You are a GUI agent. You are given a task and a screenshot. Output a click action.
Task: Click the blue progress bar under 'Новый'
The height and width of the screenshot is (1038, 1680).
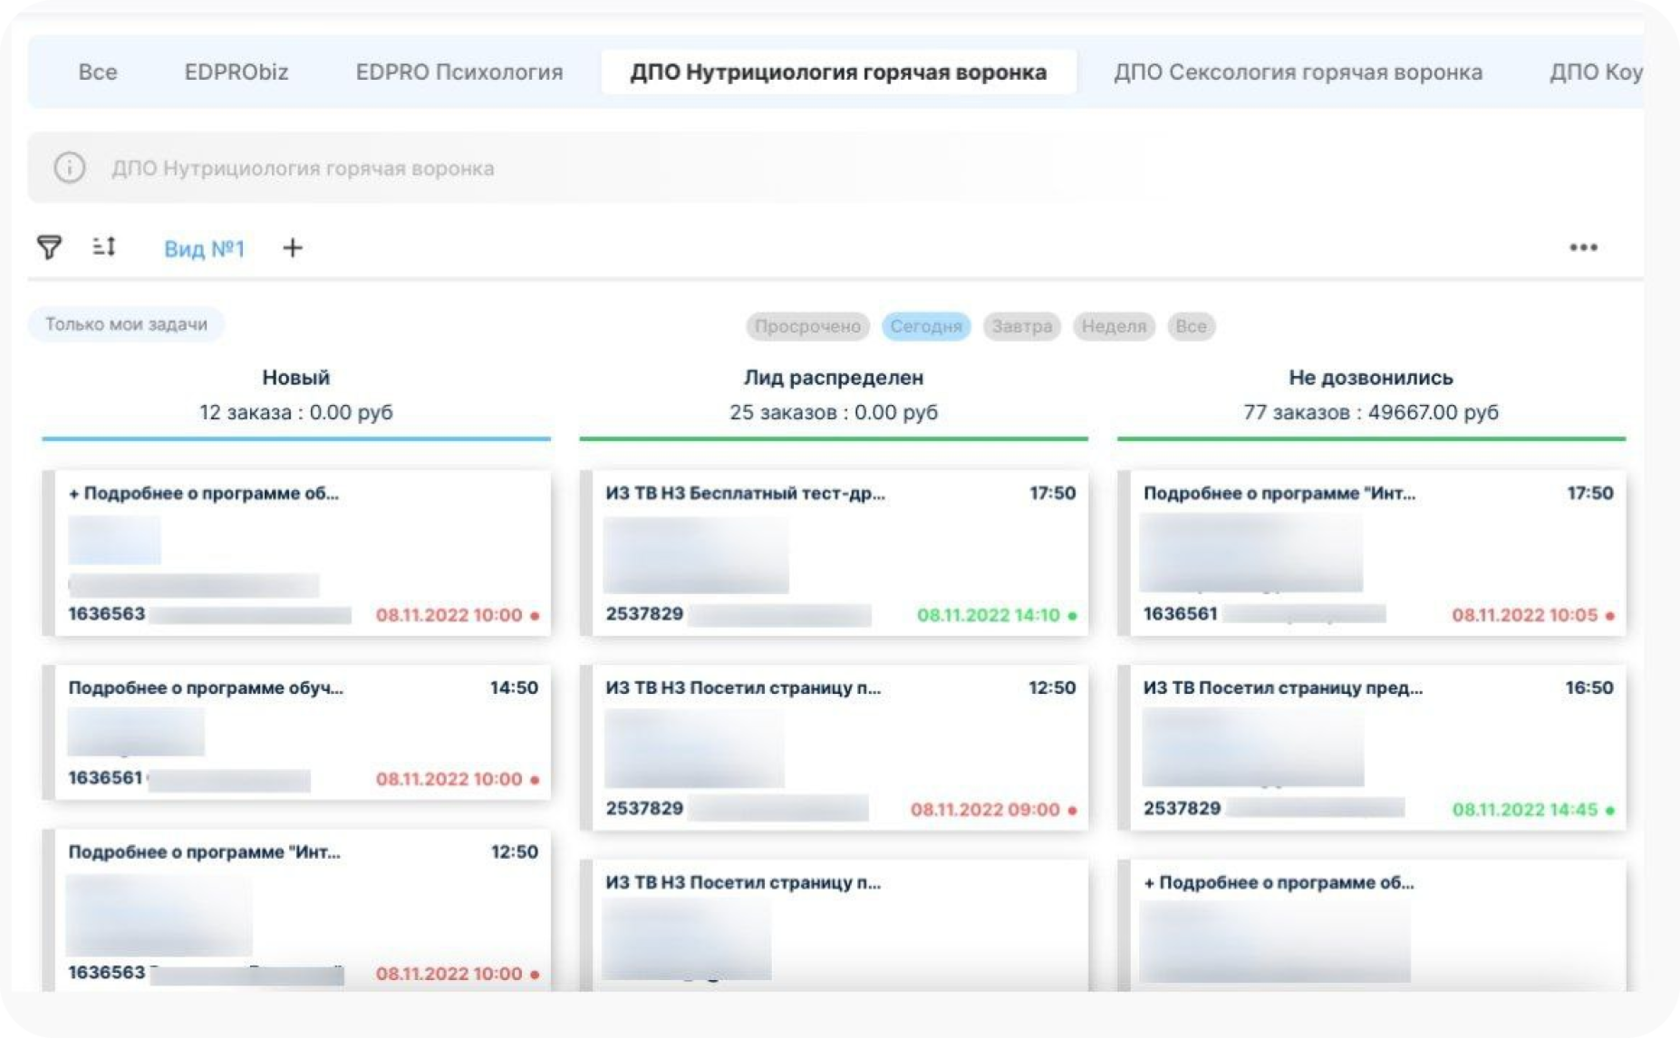click(x=296, y=437)
